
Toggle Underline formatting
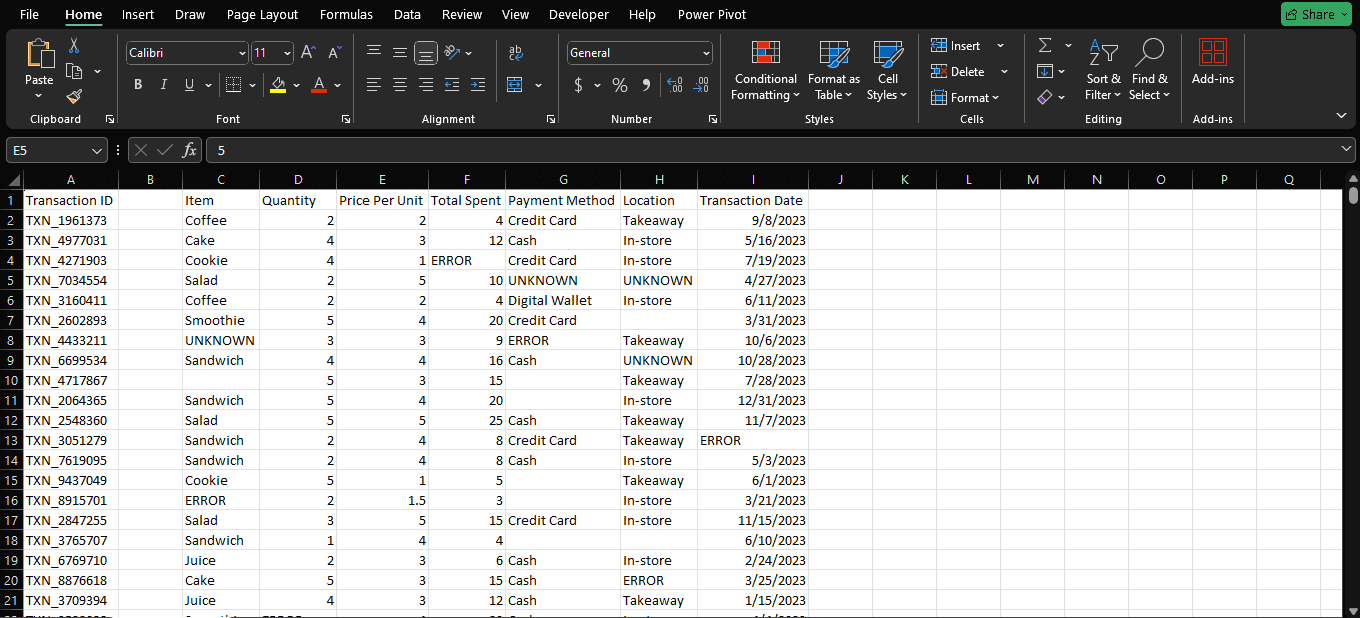(x=190, y=85)
